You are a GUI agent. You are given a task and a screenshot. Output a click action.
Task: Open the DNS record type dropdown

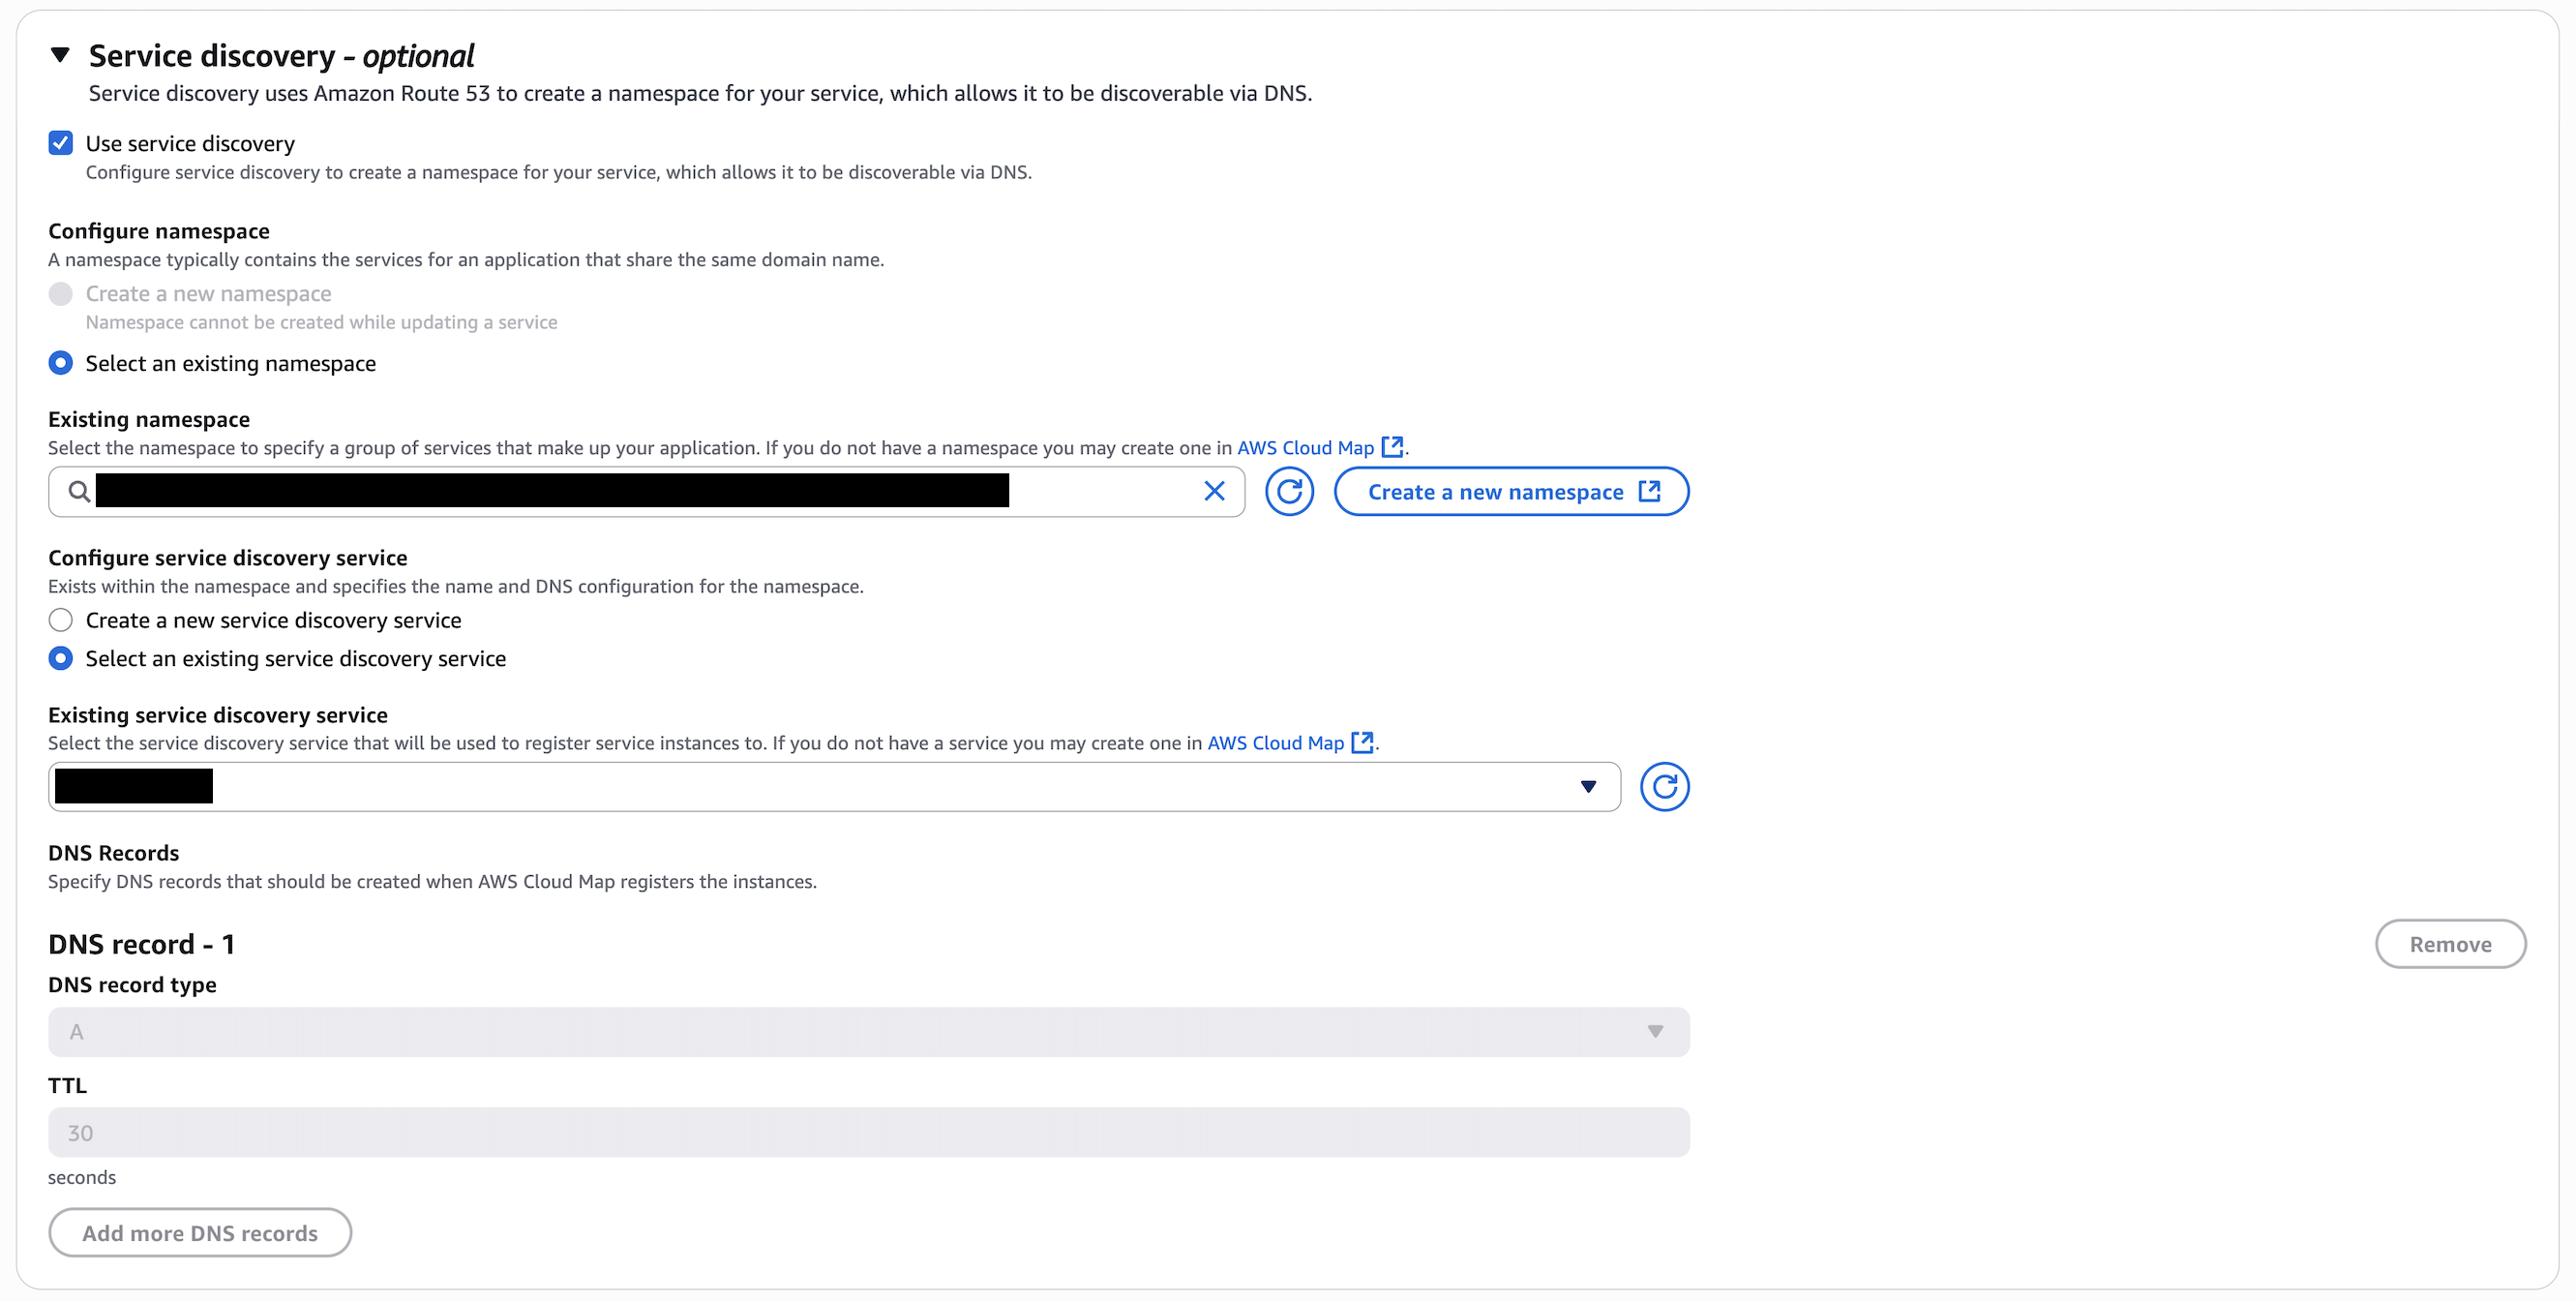click(868, 1032)
